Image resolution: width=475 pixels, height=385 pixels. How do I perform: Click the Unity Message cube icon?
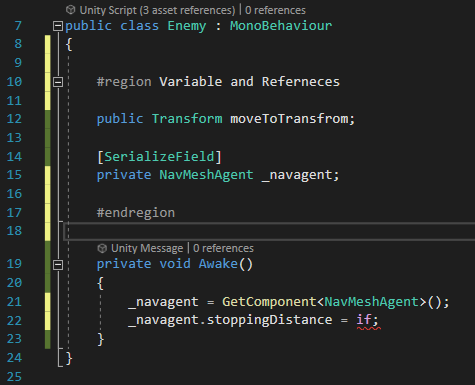click(x=102, y=248)
